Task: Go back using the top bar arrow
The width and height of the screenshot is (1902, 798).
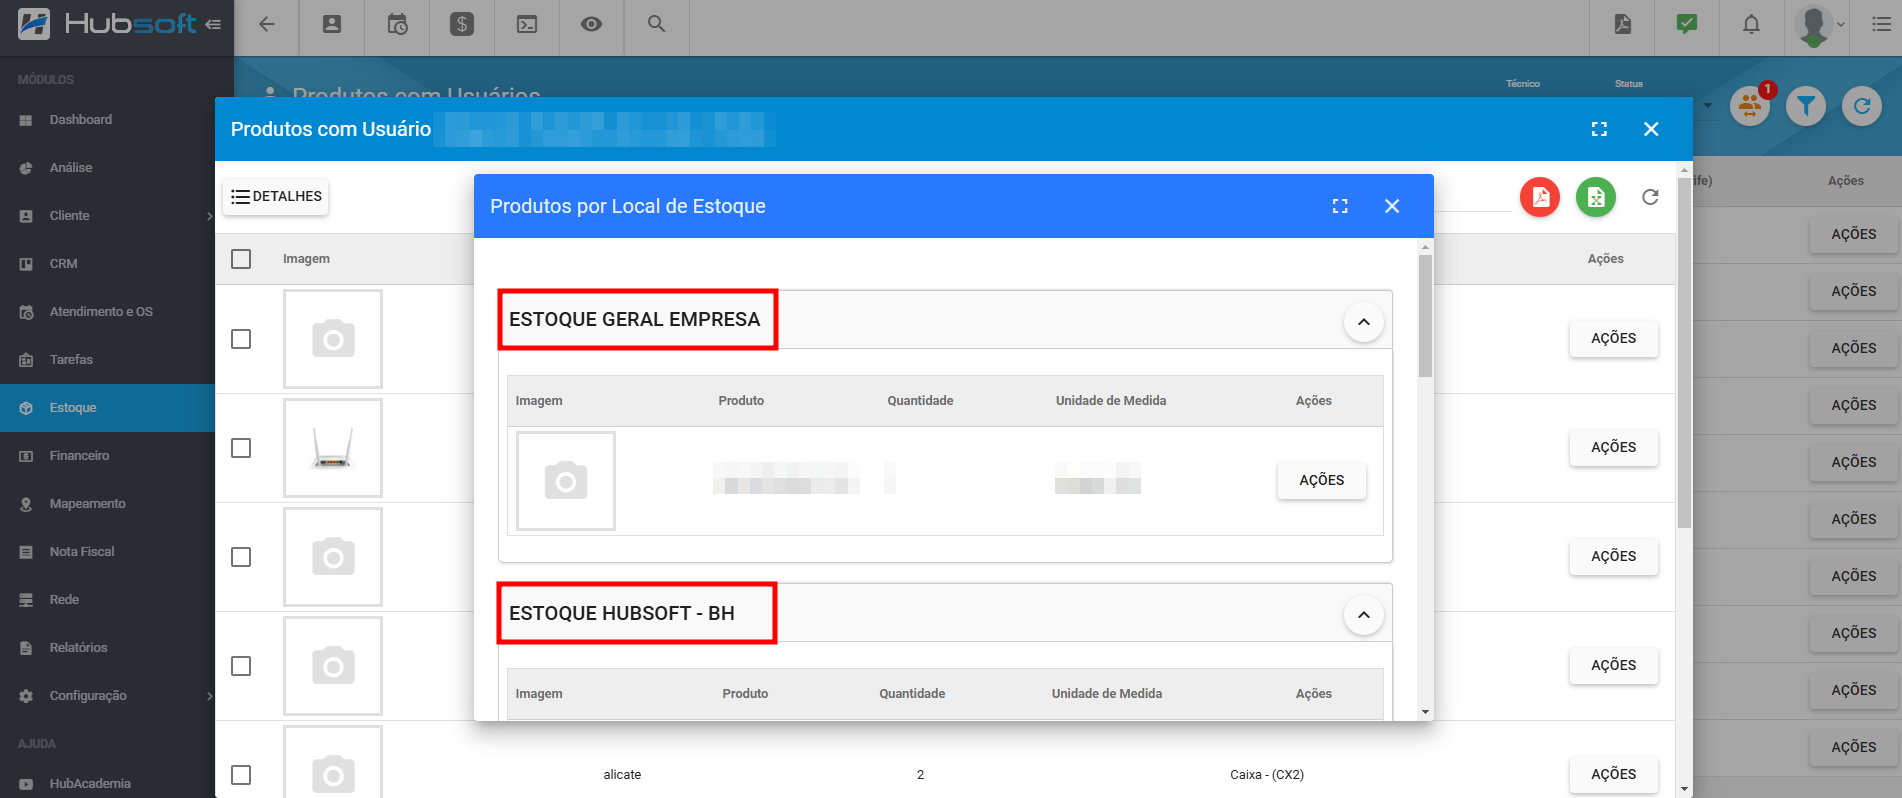Action: [267, 24]
